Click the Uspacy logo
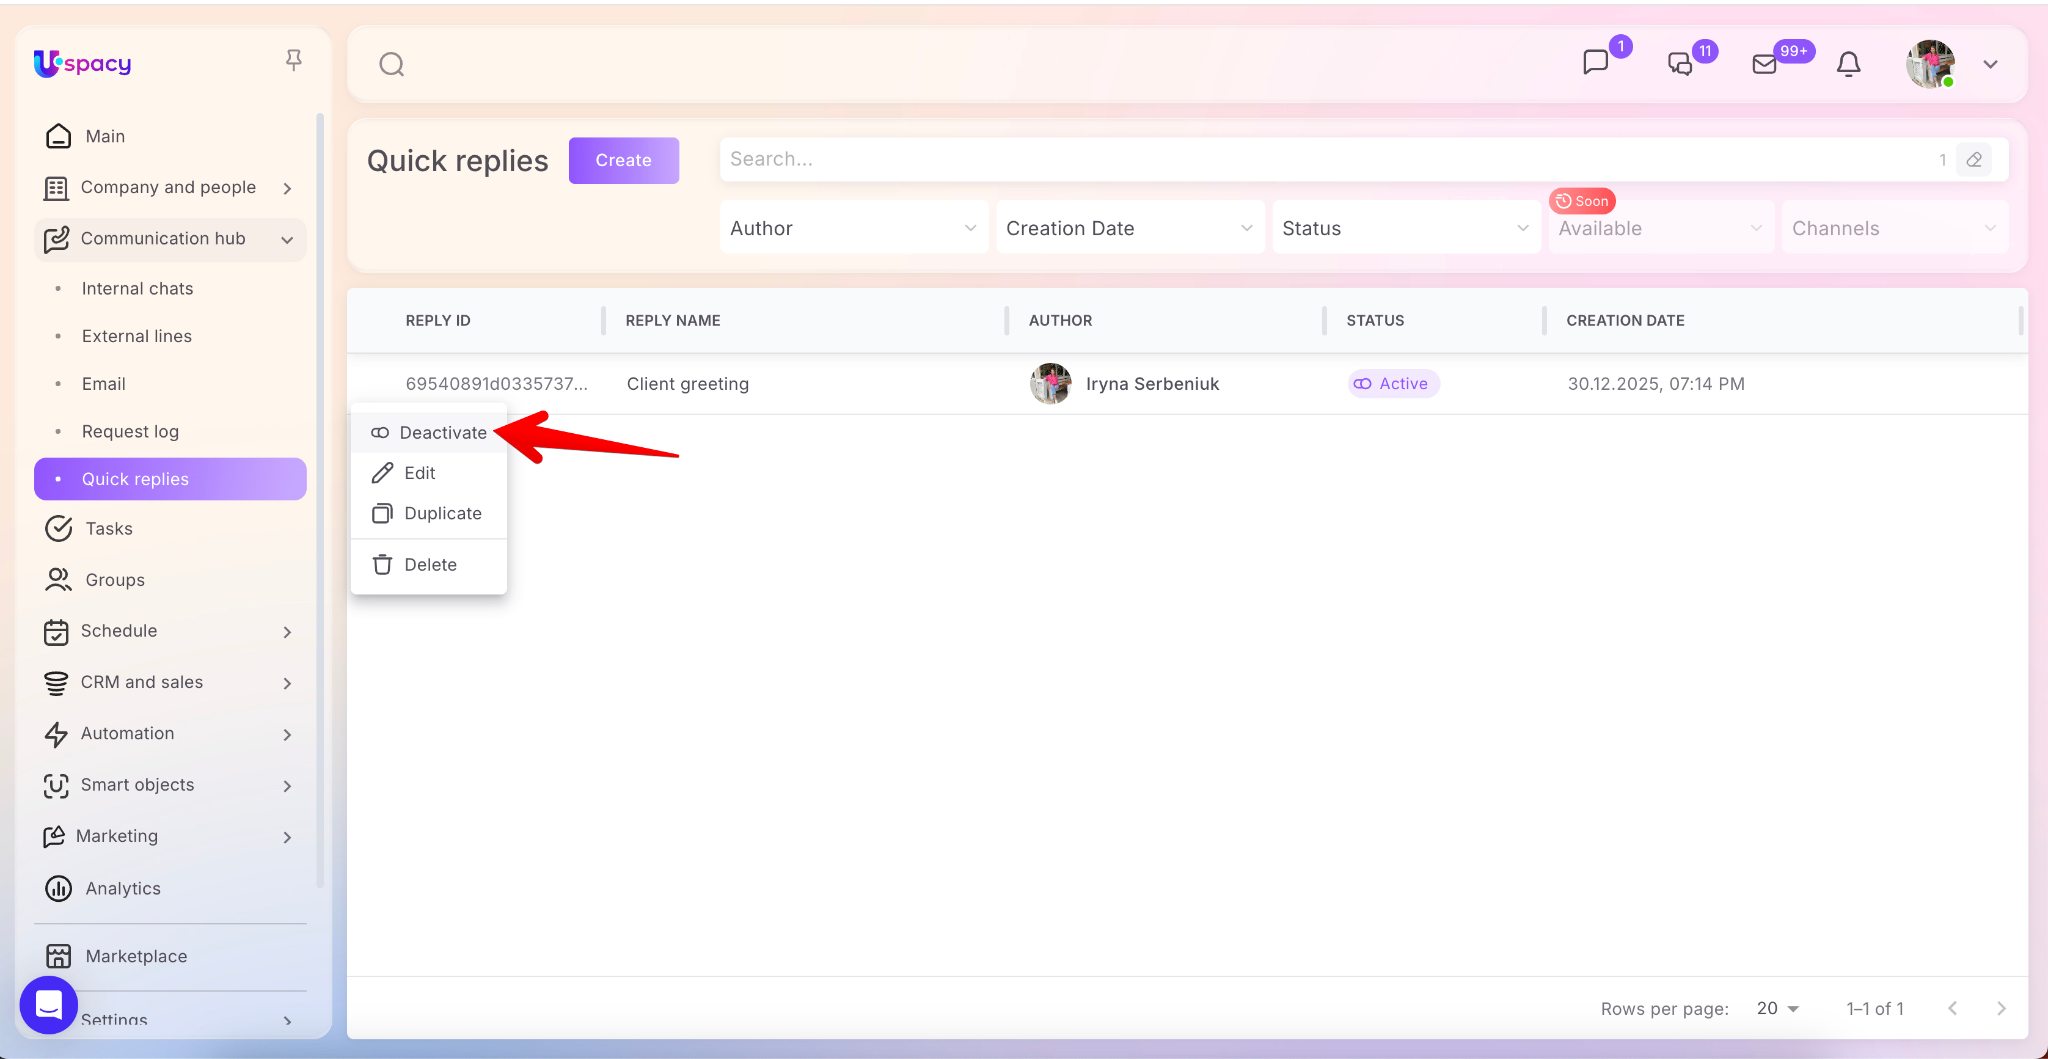The height and width of the screenshot is (1059, 2048). point(83,63)
